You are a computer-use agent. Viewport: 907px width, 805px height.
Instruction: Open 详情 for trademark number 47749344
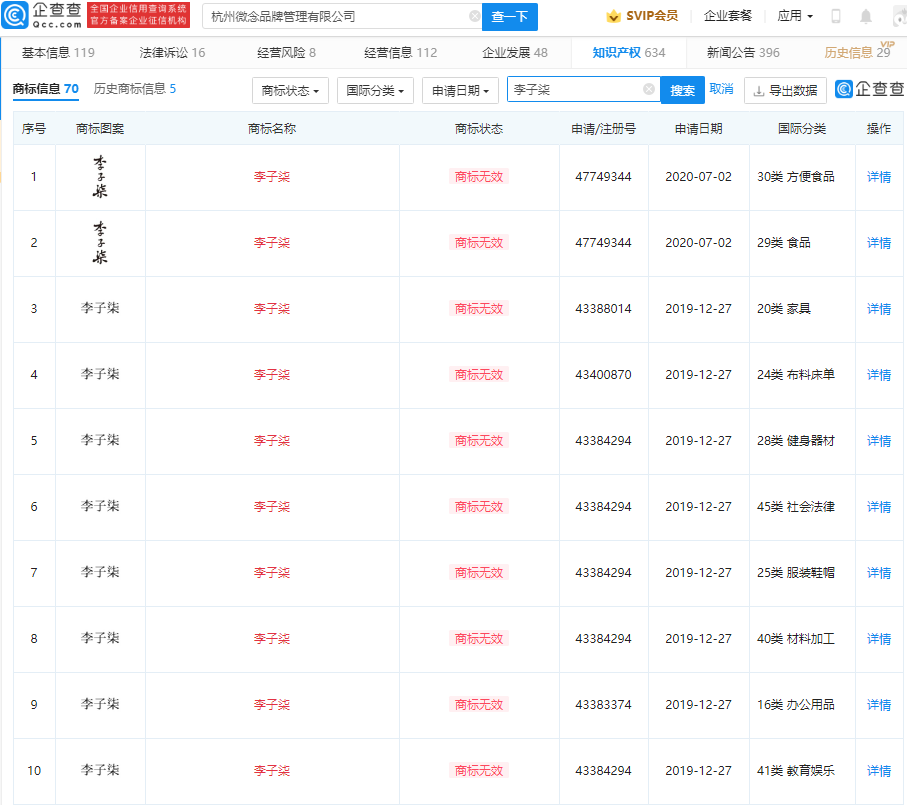point(879,177)
